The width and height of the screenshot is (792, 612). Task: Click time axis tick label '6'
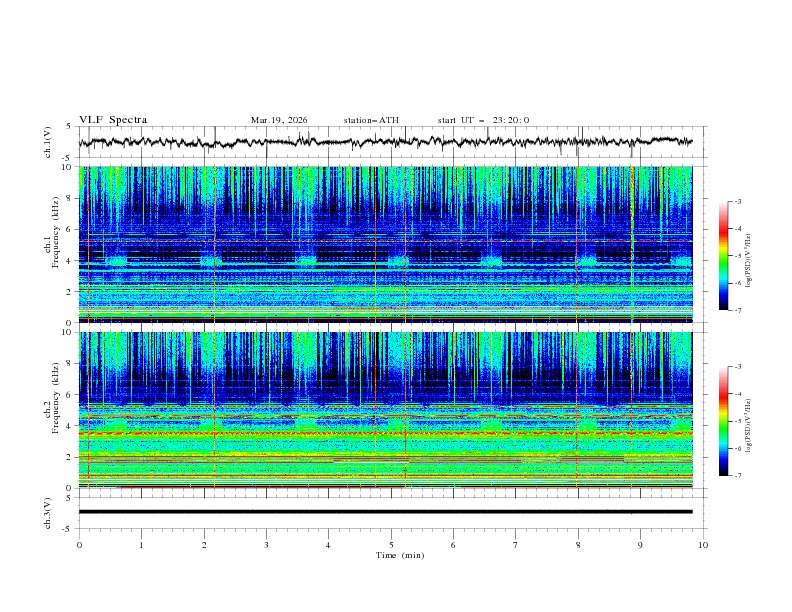tap(453, 545)
